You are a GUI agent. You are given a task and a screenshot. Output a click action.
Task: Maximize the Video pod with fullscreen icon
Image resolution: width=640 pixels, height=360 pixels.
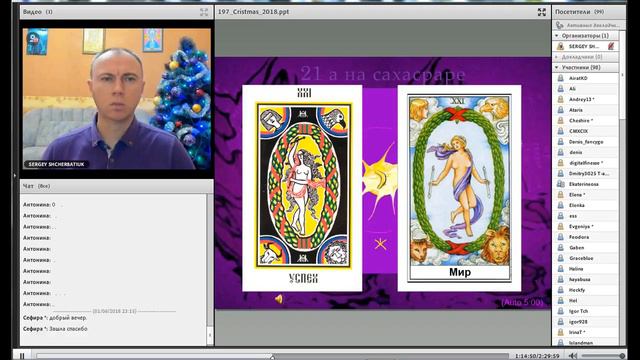click(x=204, y=12)
